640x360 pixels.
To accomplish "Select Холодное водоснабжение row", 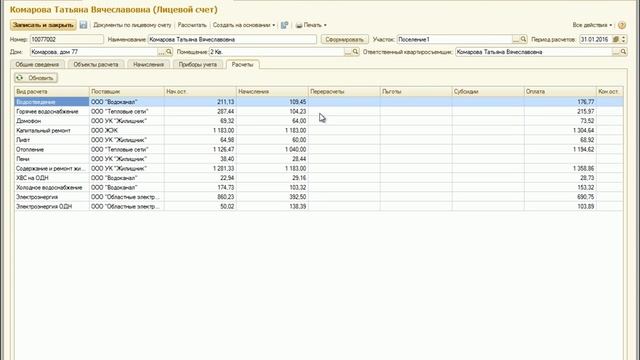I will [x=319, y=187].
